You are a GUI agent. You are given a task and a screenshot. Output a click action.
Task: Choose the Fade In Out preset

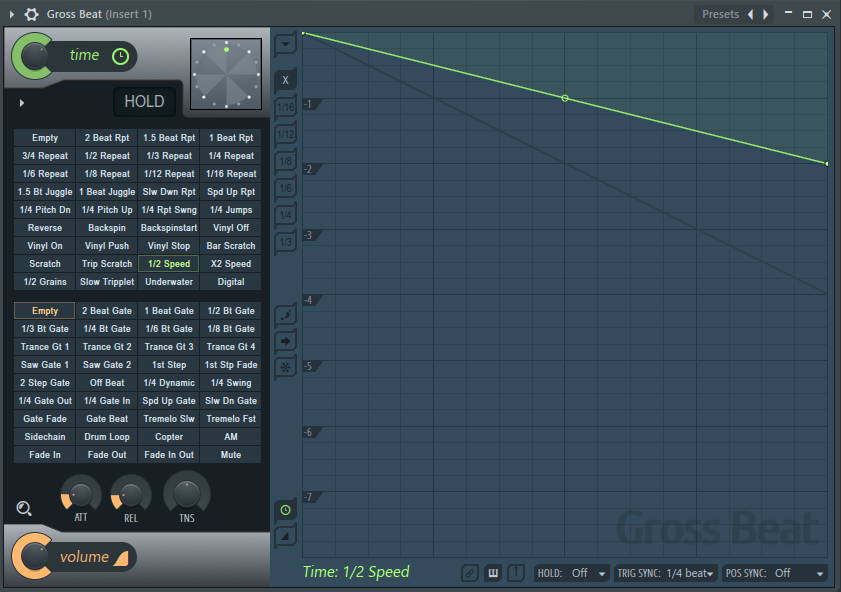(x=169, y=455)
